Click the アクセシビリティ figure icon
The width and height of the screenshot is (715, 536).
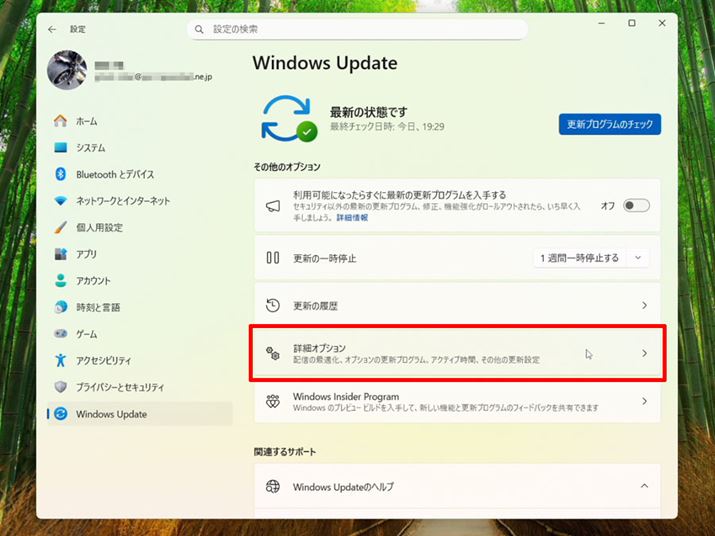coord(60,360)
